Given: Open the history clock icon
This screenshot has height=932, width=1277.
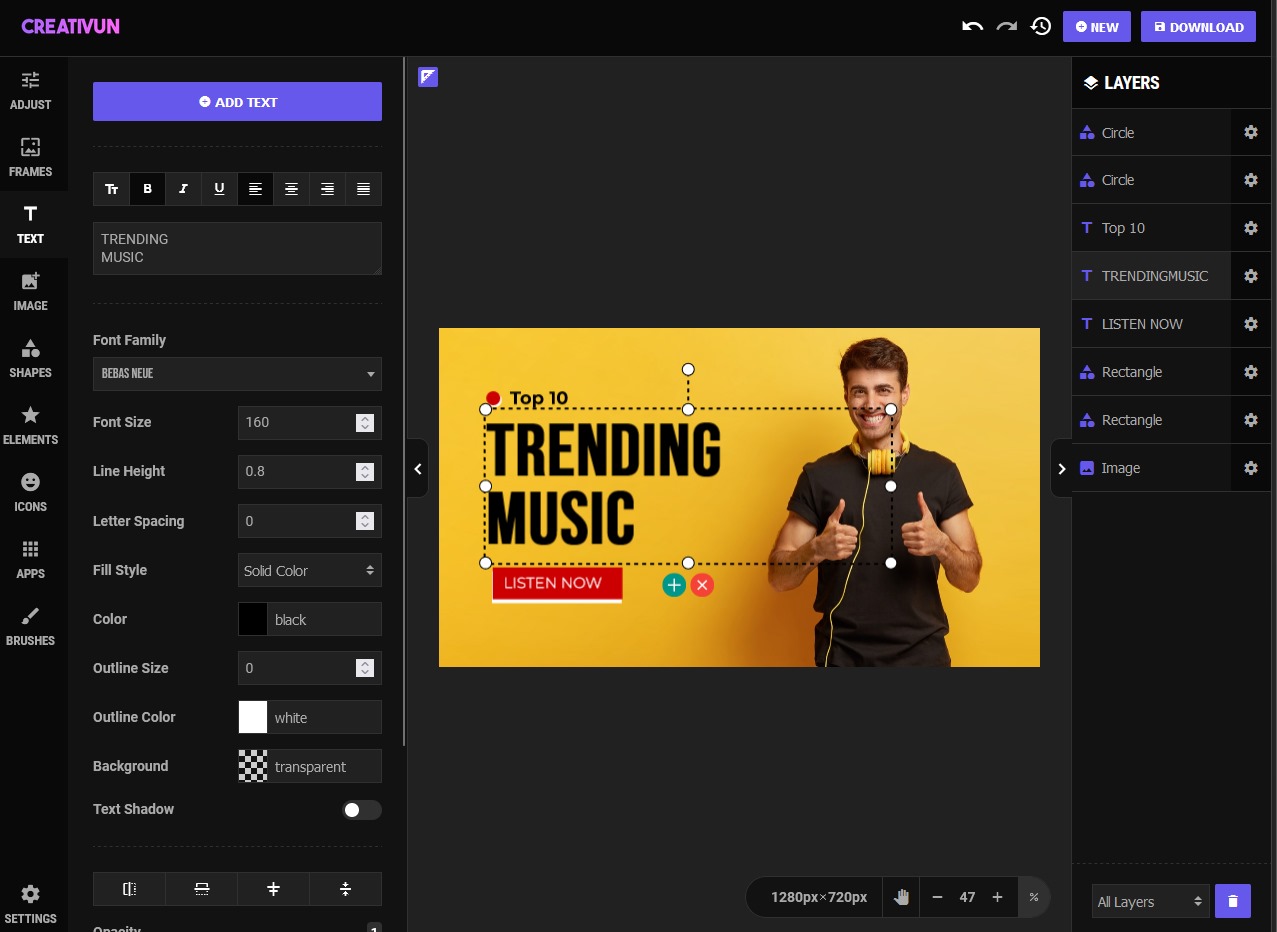Looking at the screenshot, I should point(1041,27).
